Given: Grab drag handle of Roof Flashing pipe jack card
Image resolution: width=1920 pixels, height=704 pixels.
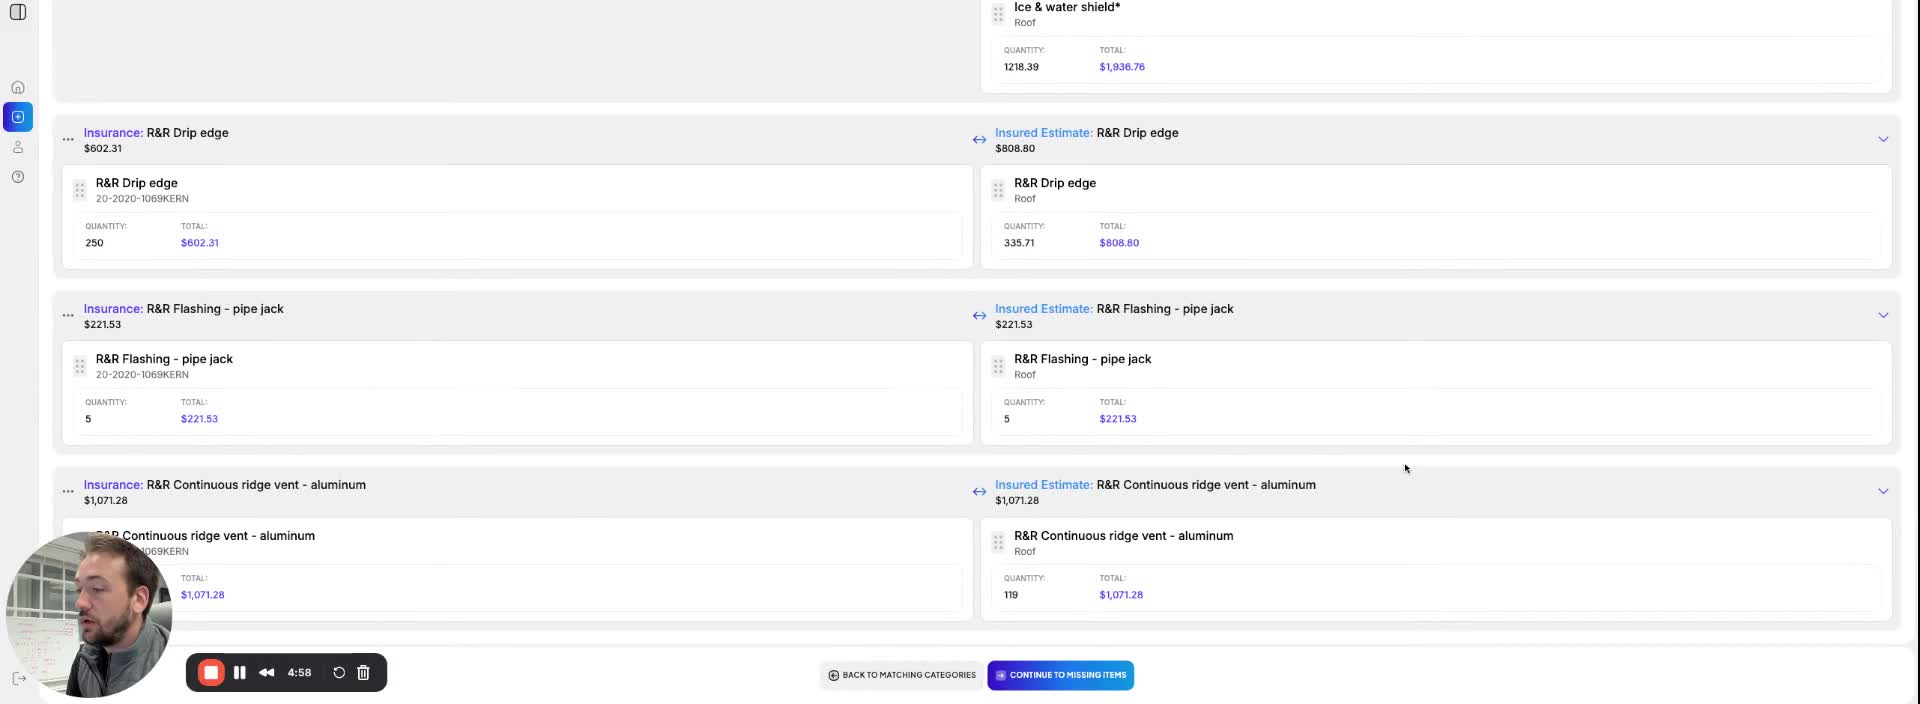Looking at the screenshot, I should [998, 366].
